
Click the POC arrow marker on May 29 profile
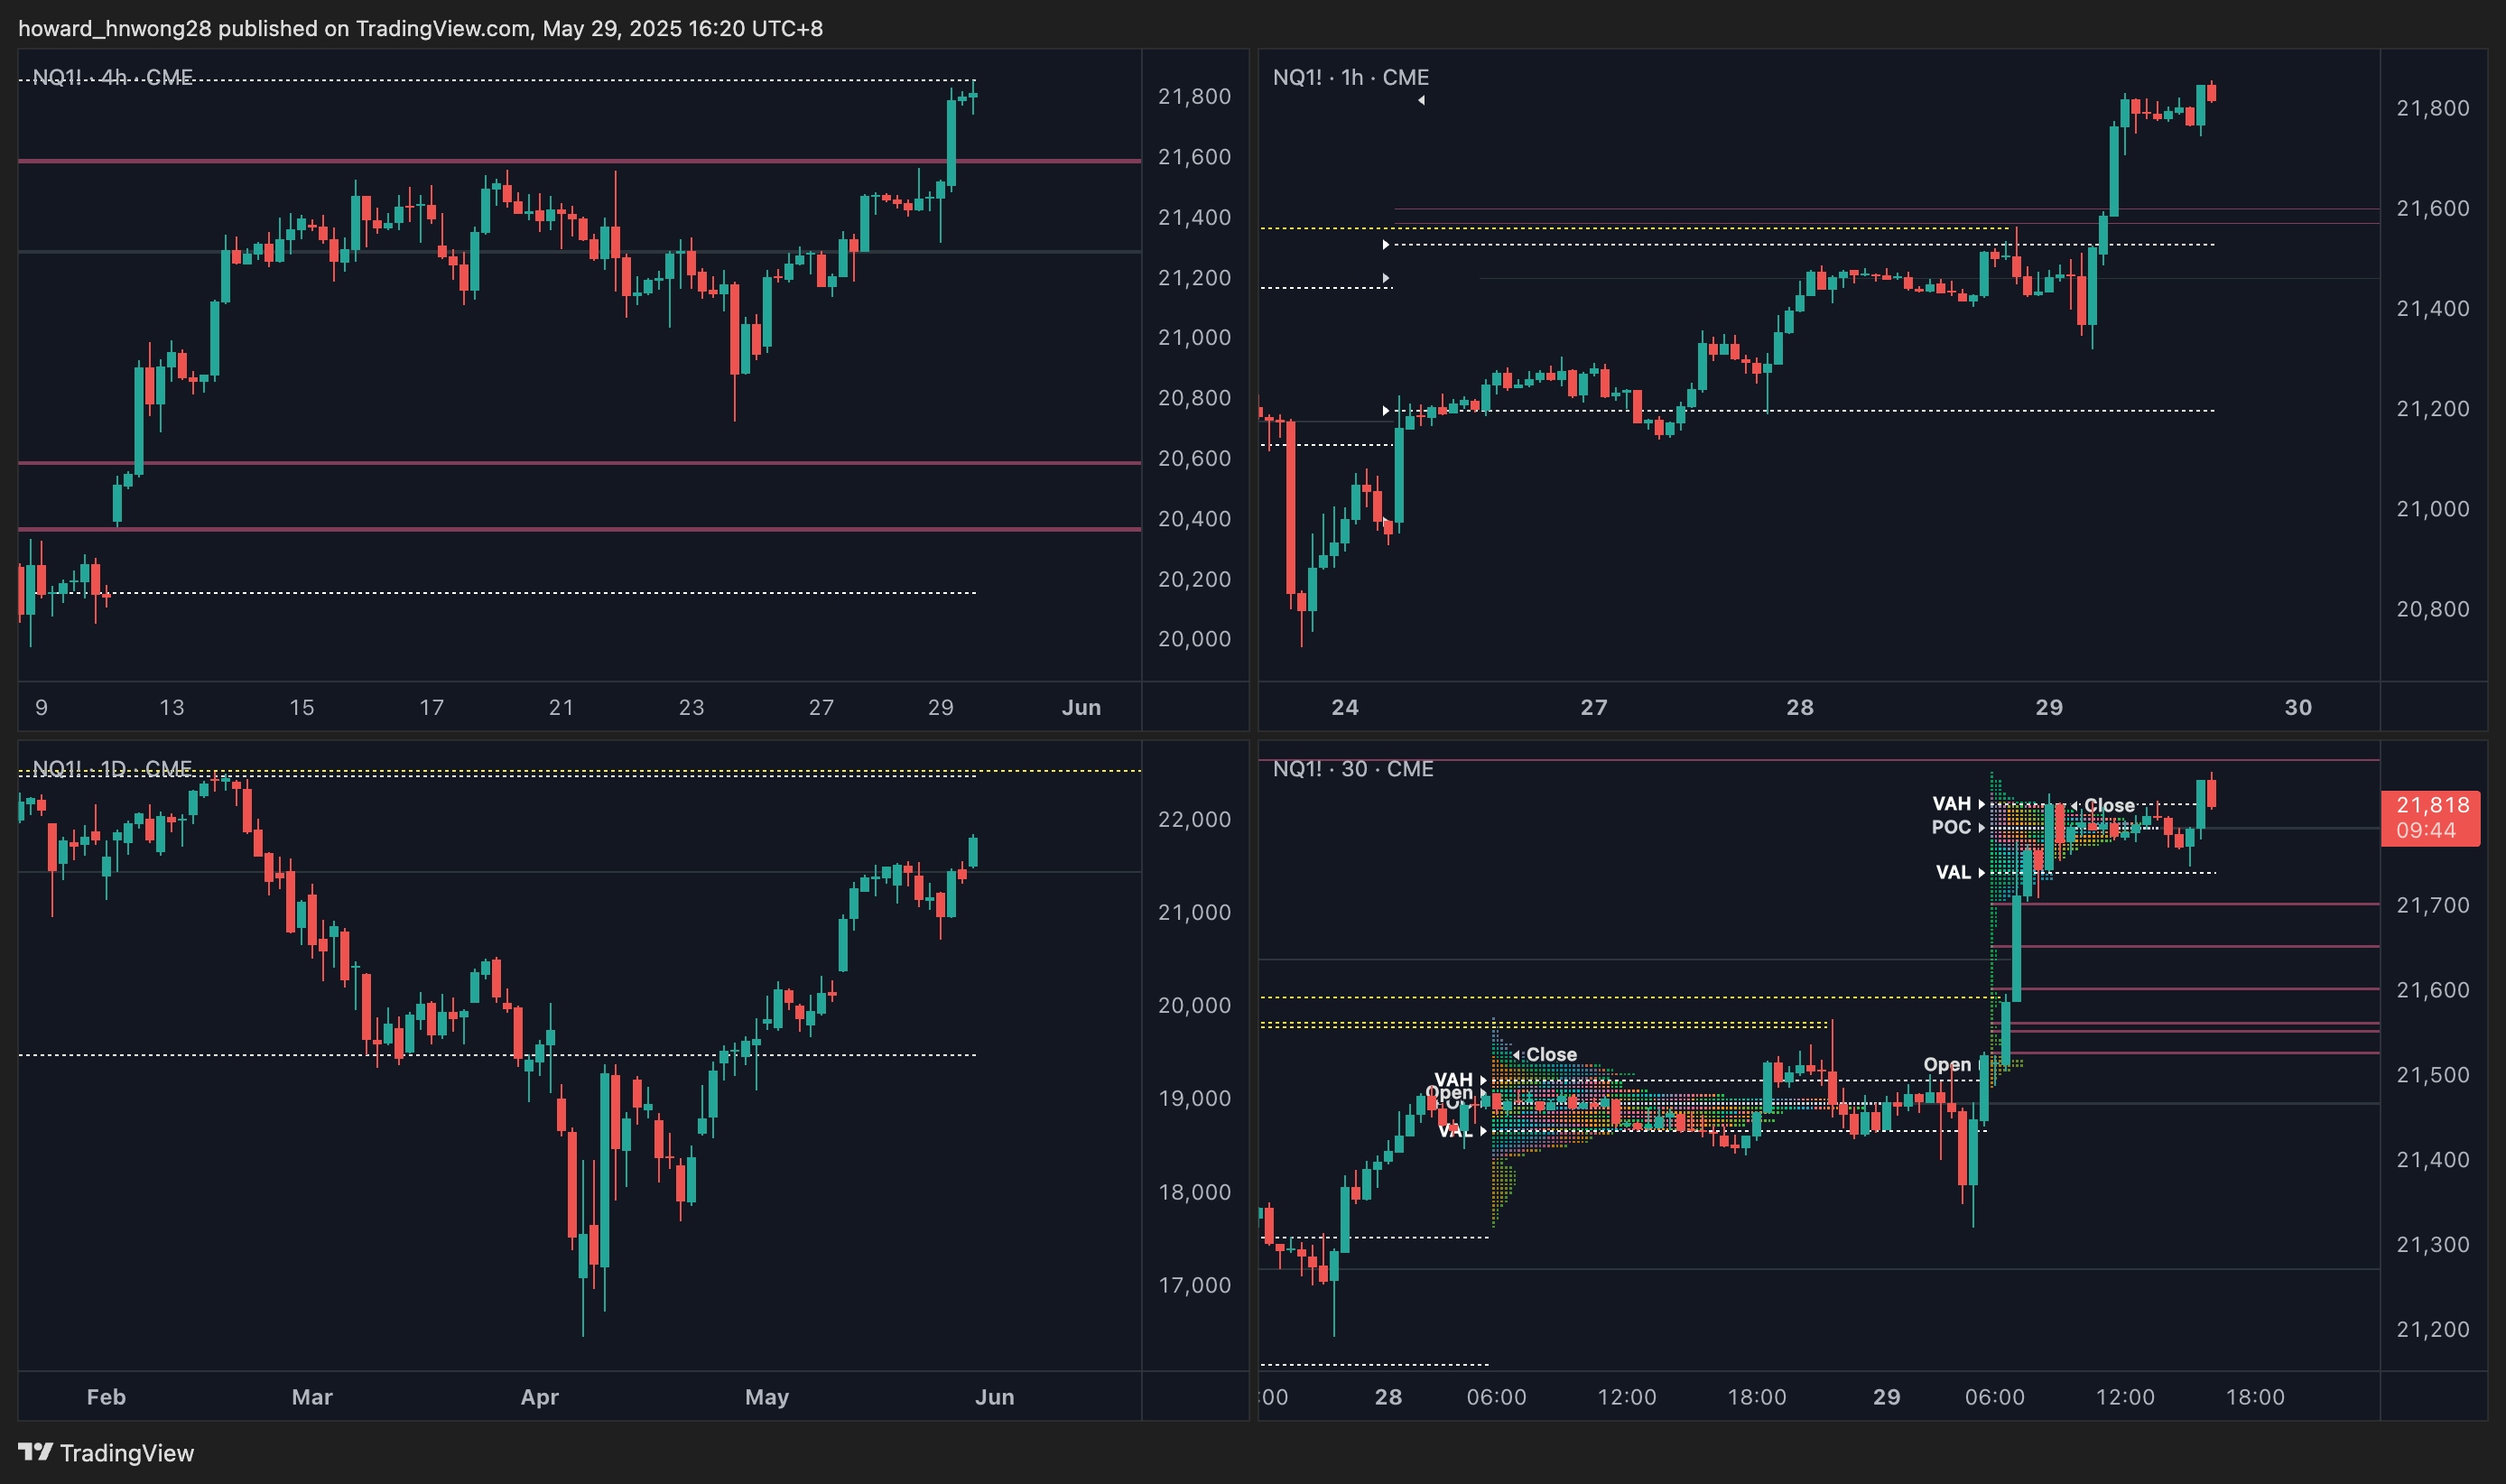(1981, 827)
